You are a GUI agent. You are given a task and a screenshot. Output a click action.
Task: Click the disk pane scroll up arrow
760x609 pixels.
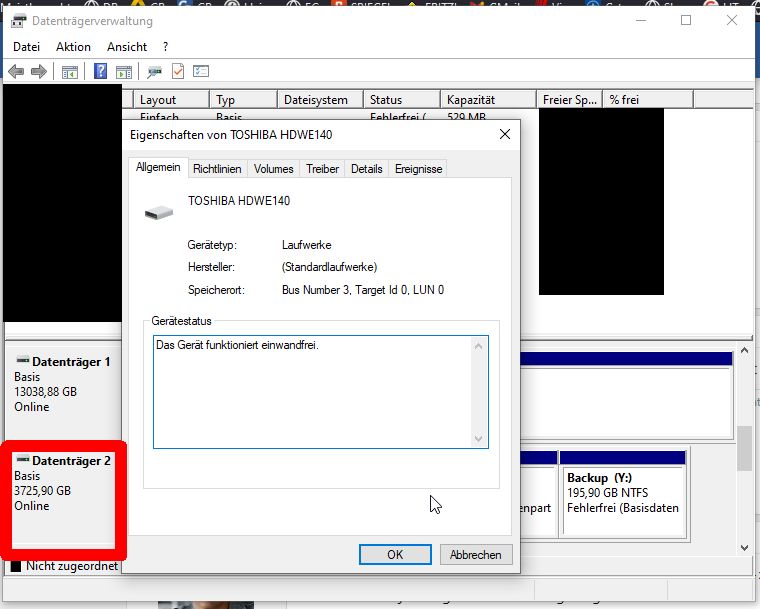(744, 350)
